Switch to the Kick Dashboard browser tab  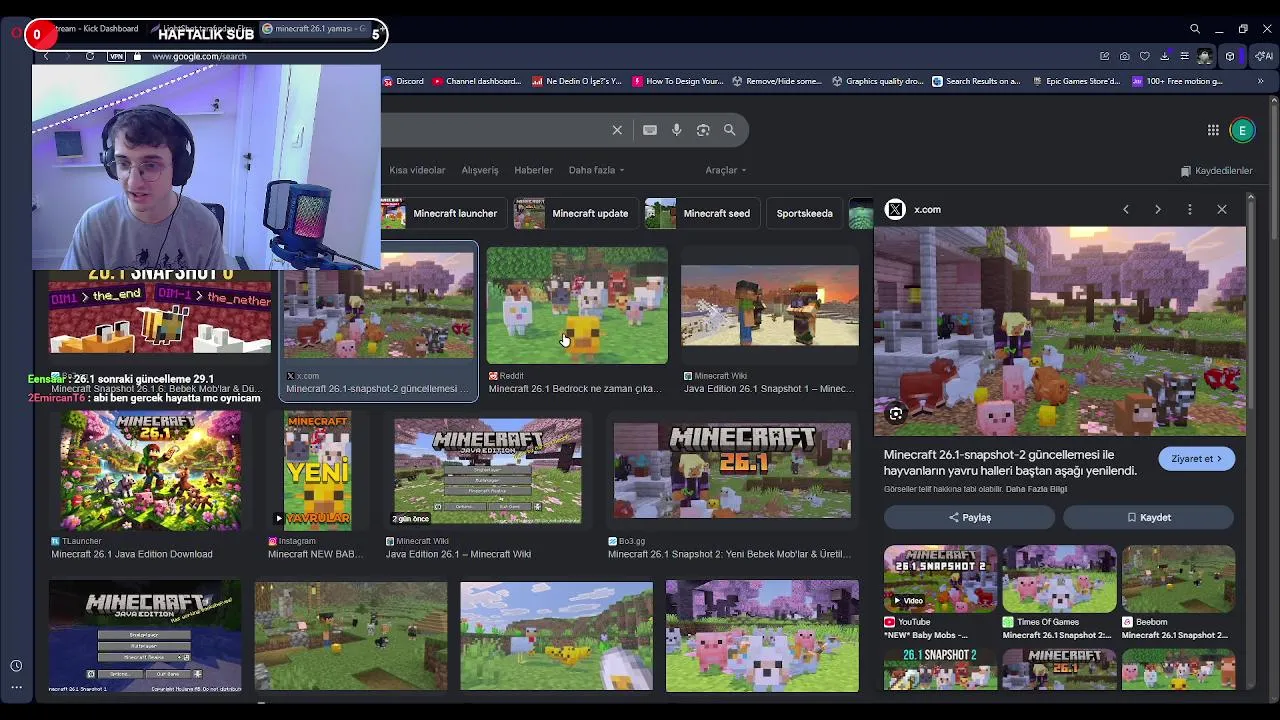click(95, 29)
